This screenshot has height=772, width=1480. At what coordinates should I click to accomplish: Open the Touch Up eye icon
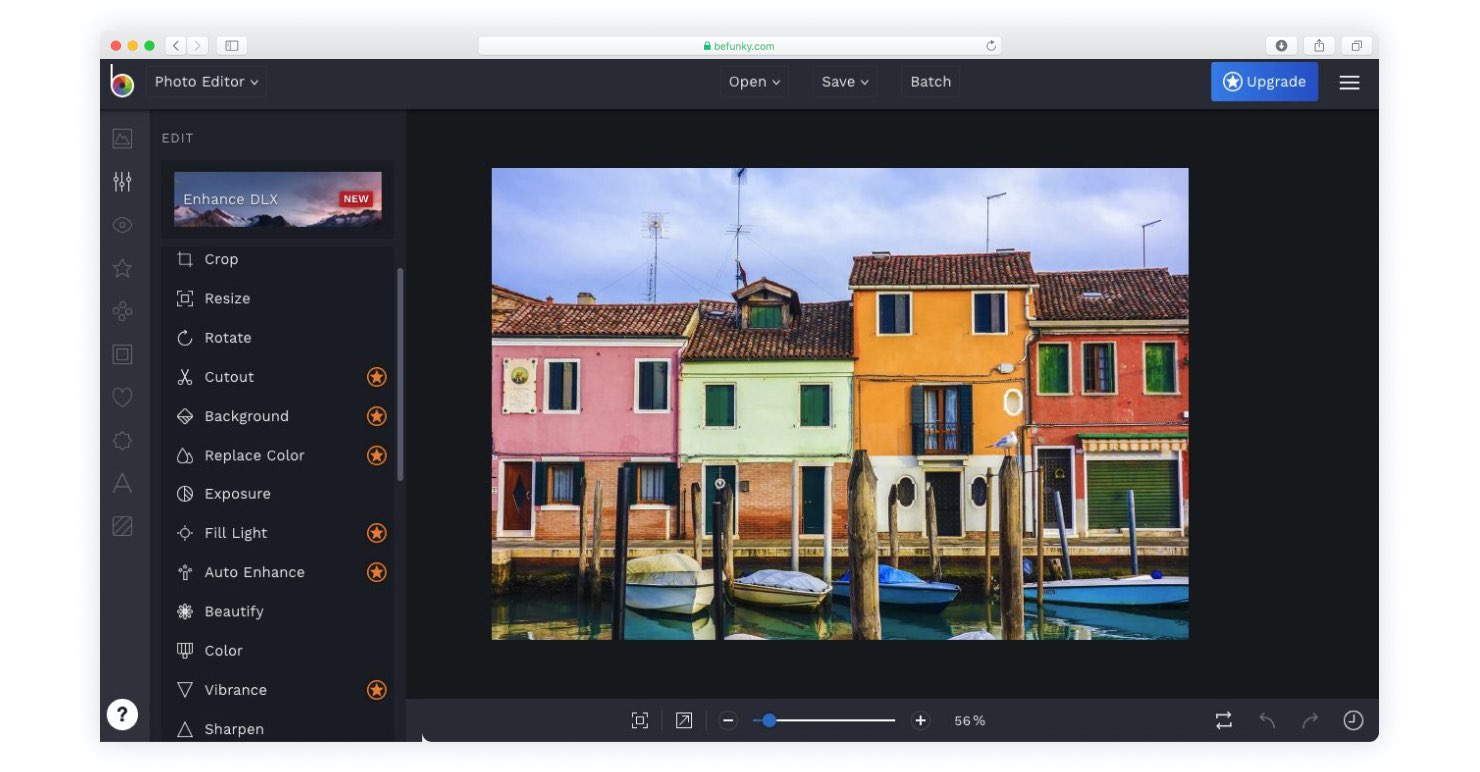[x=122, y=225]
